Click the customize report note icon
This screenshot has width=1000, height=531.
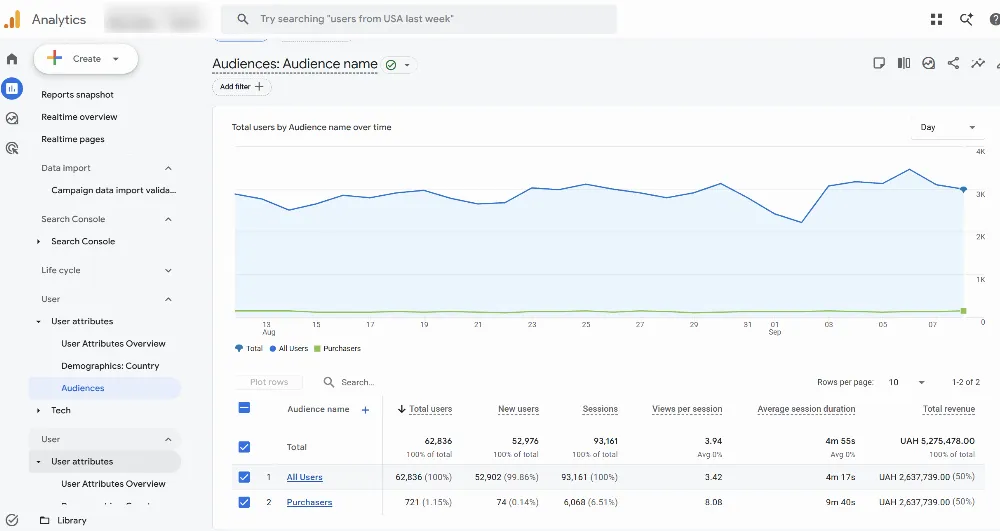tap(879, 63)
